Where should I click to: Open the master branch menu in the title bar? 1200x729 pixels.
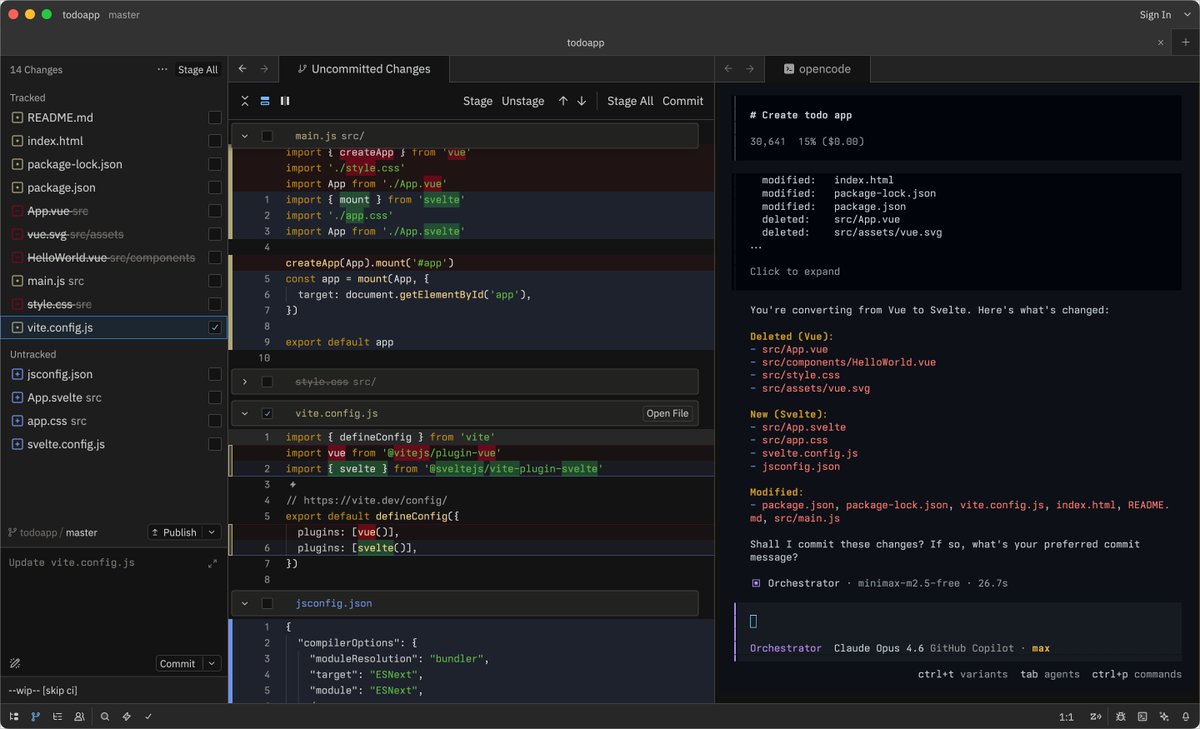123,15
